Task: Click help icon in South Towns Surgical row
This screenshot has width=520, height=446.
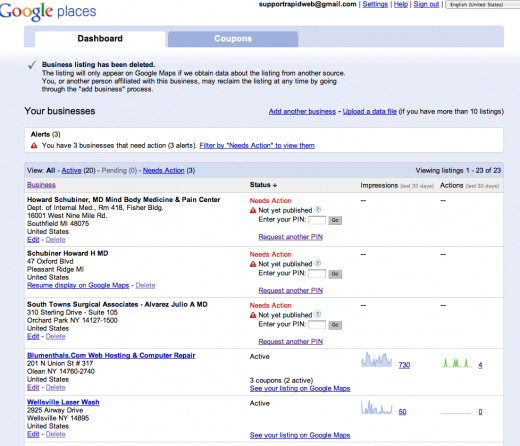Action: click(x=318, y=314)
